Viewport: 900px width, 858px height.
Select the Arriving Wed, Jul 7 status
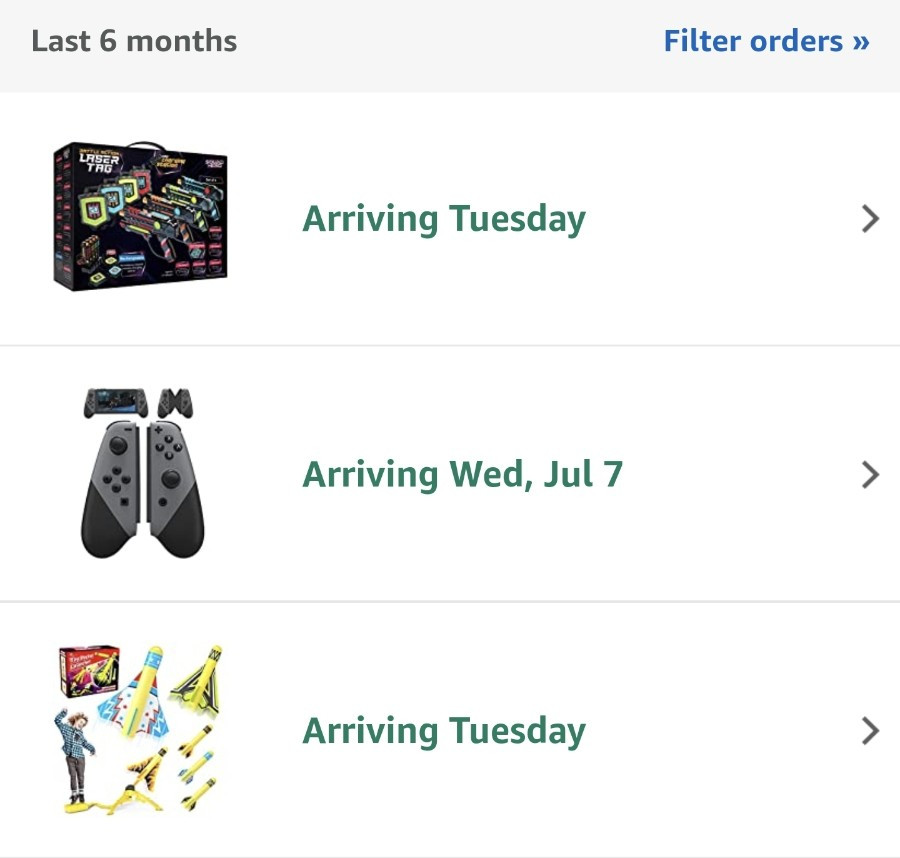462,475
